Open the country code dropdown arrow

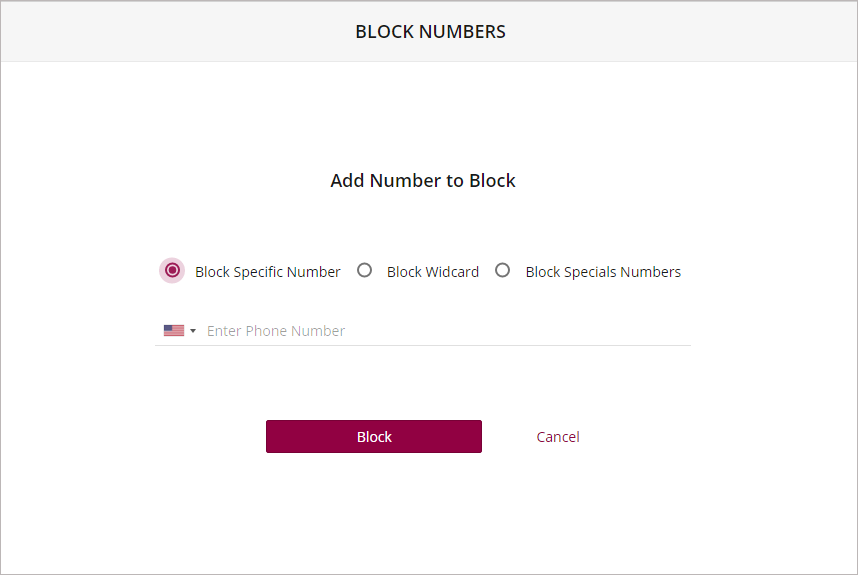click(193, 331)
